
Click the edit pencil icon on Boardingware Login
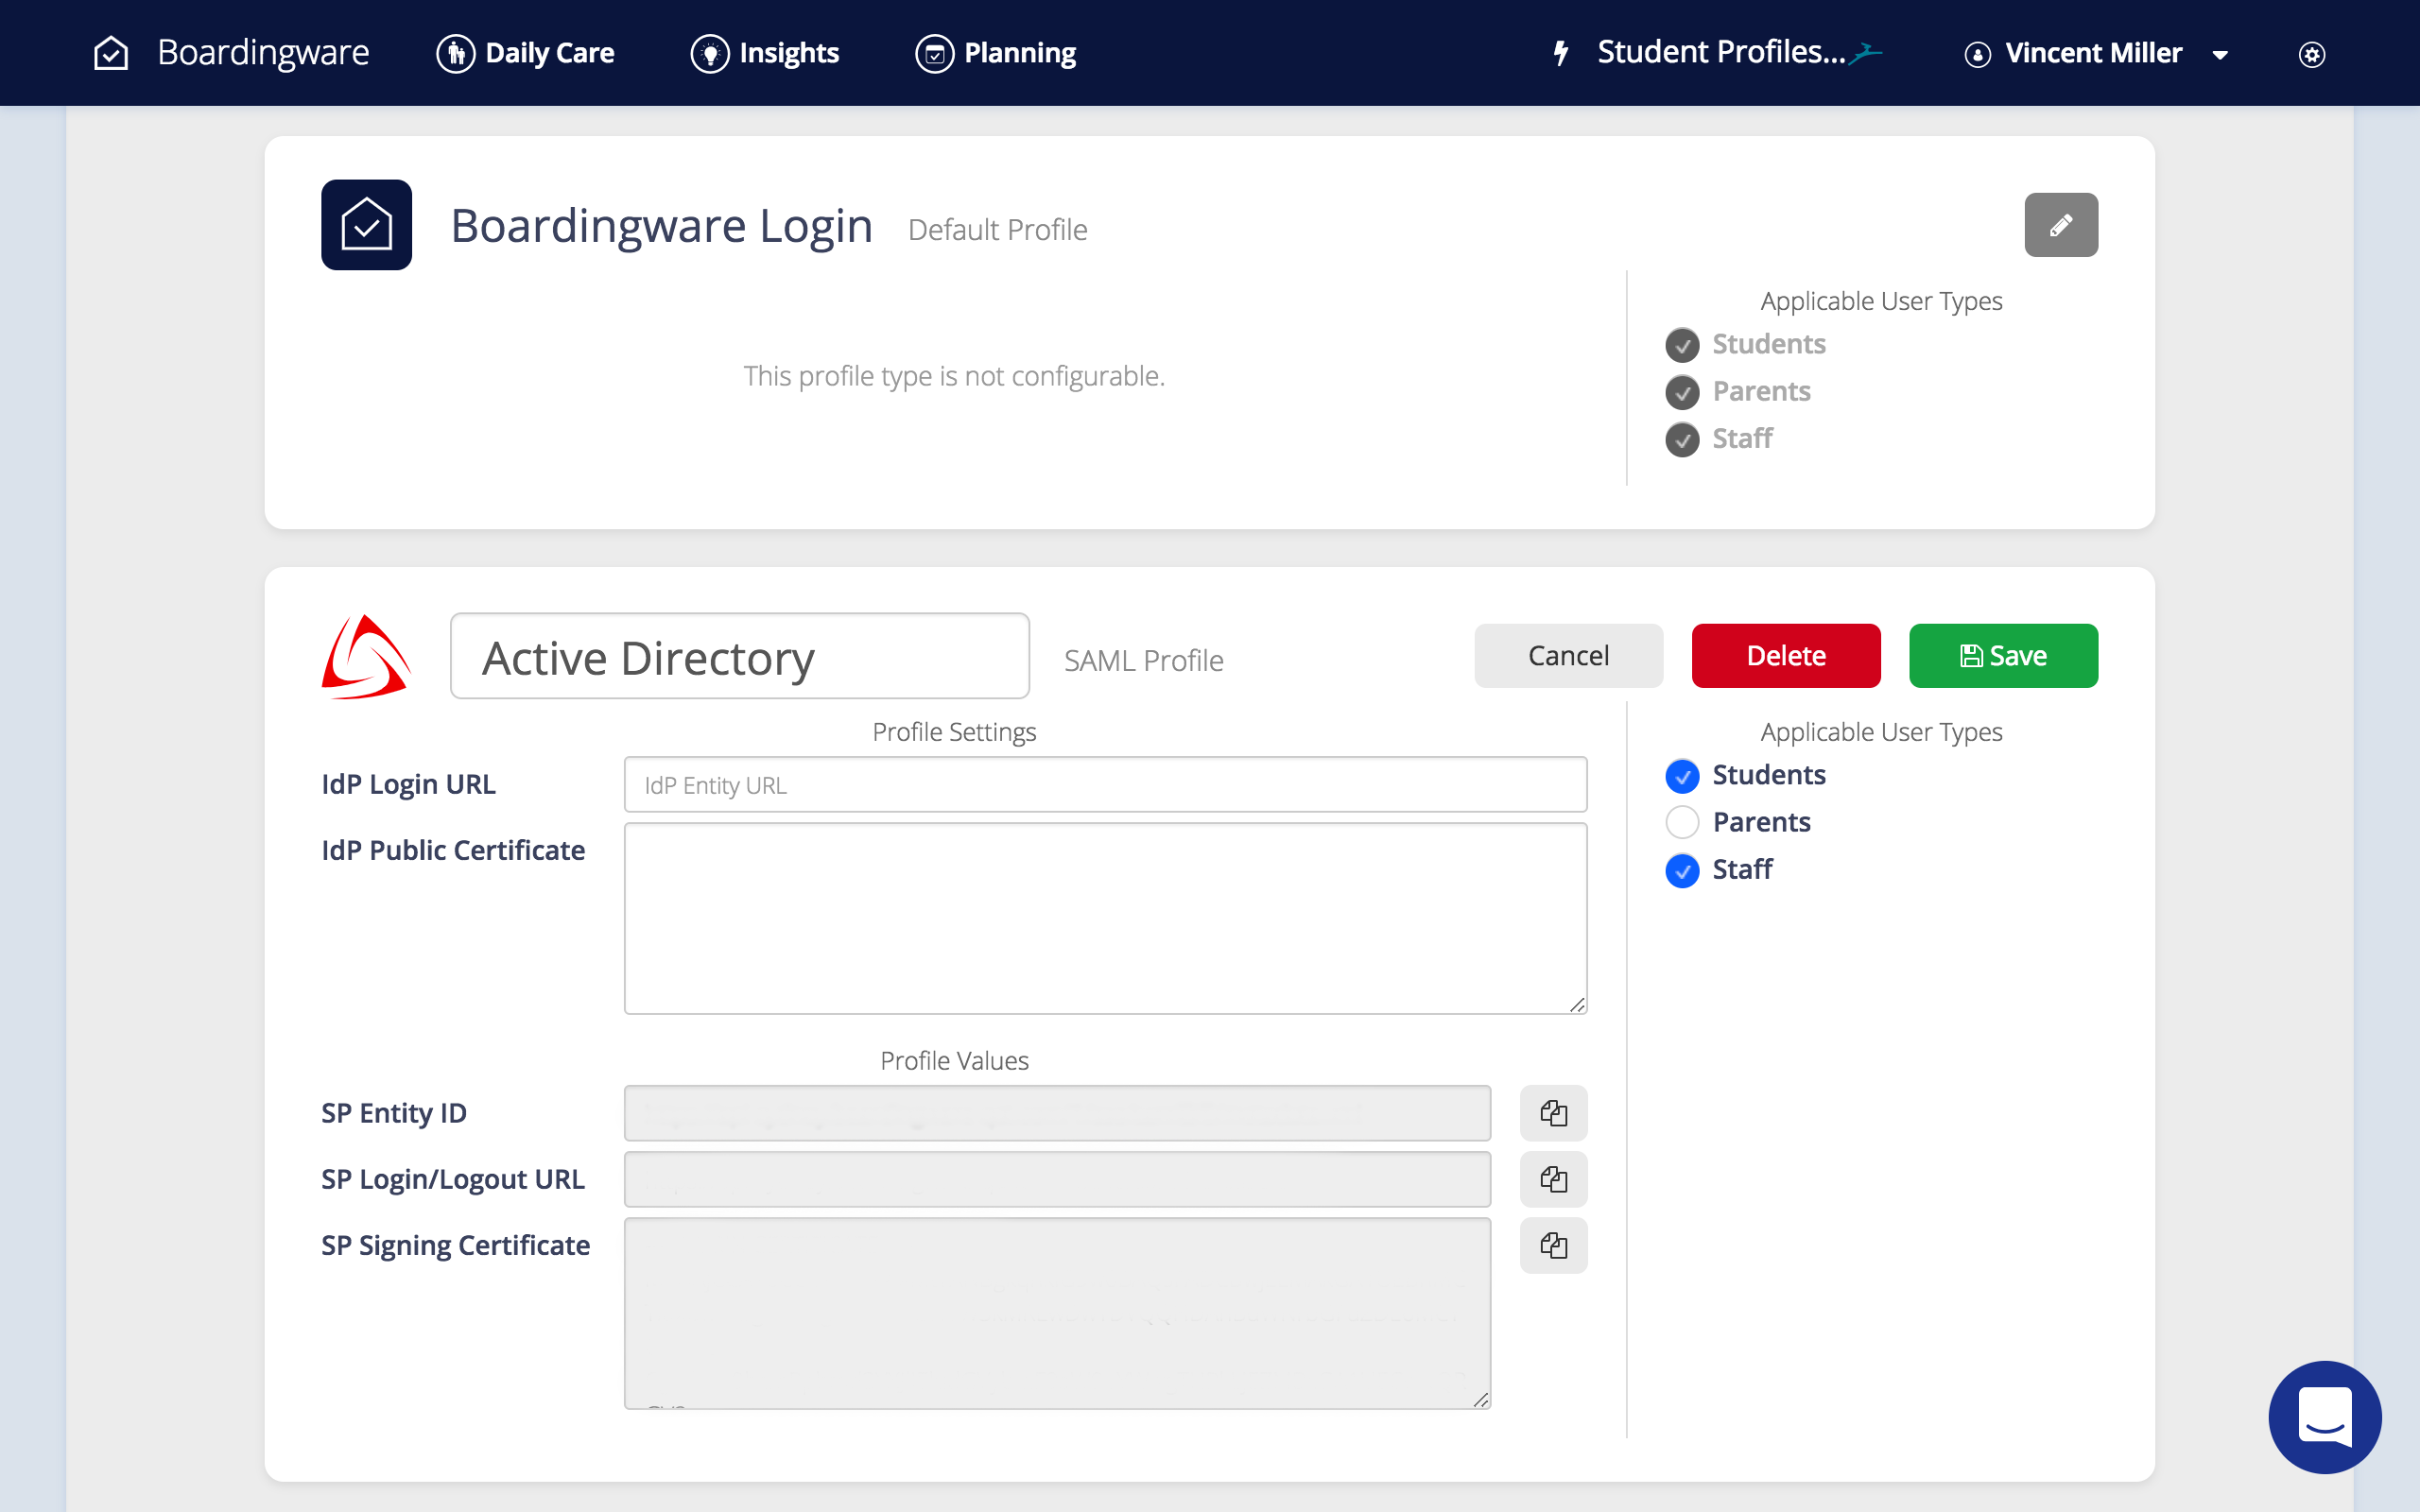pos(2060,224)
